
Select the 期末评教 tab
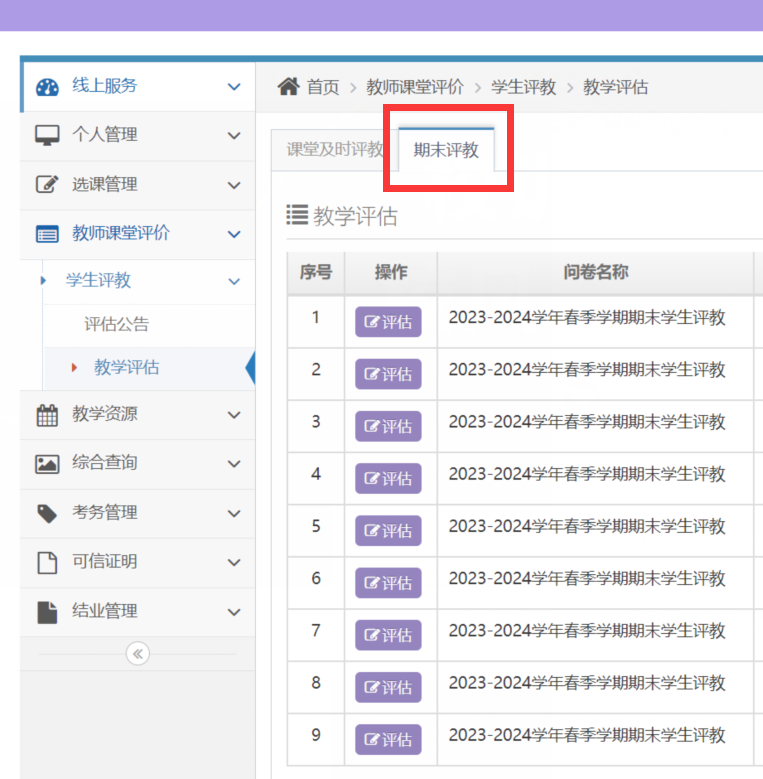click(x=446, y=151)
